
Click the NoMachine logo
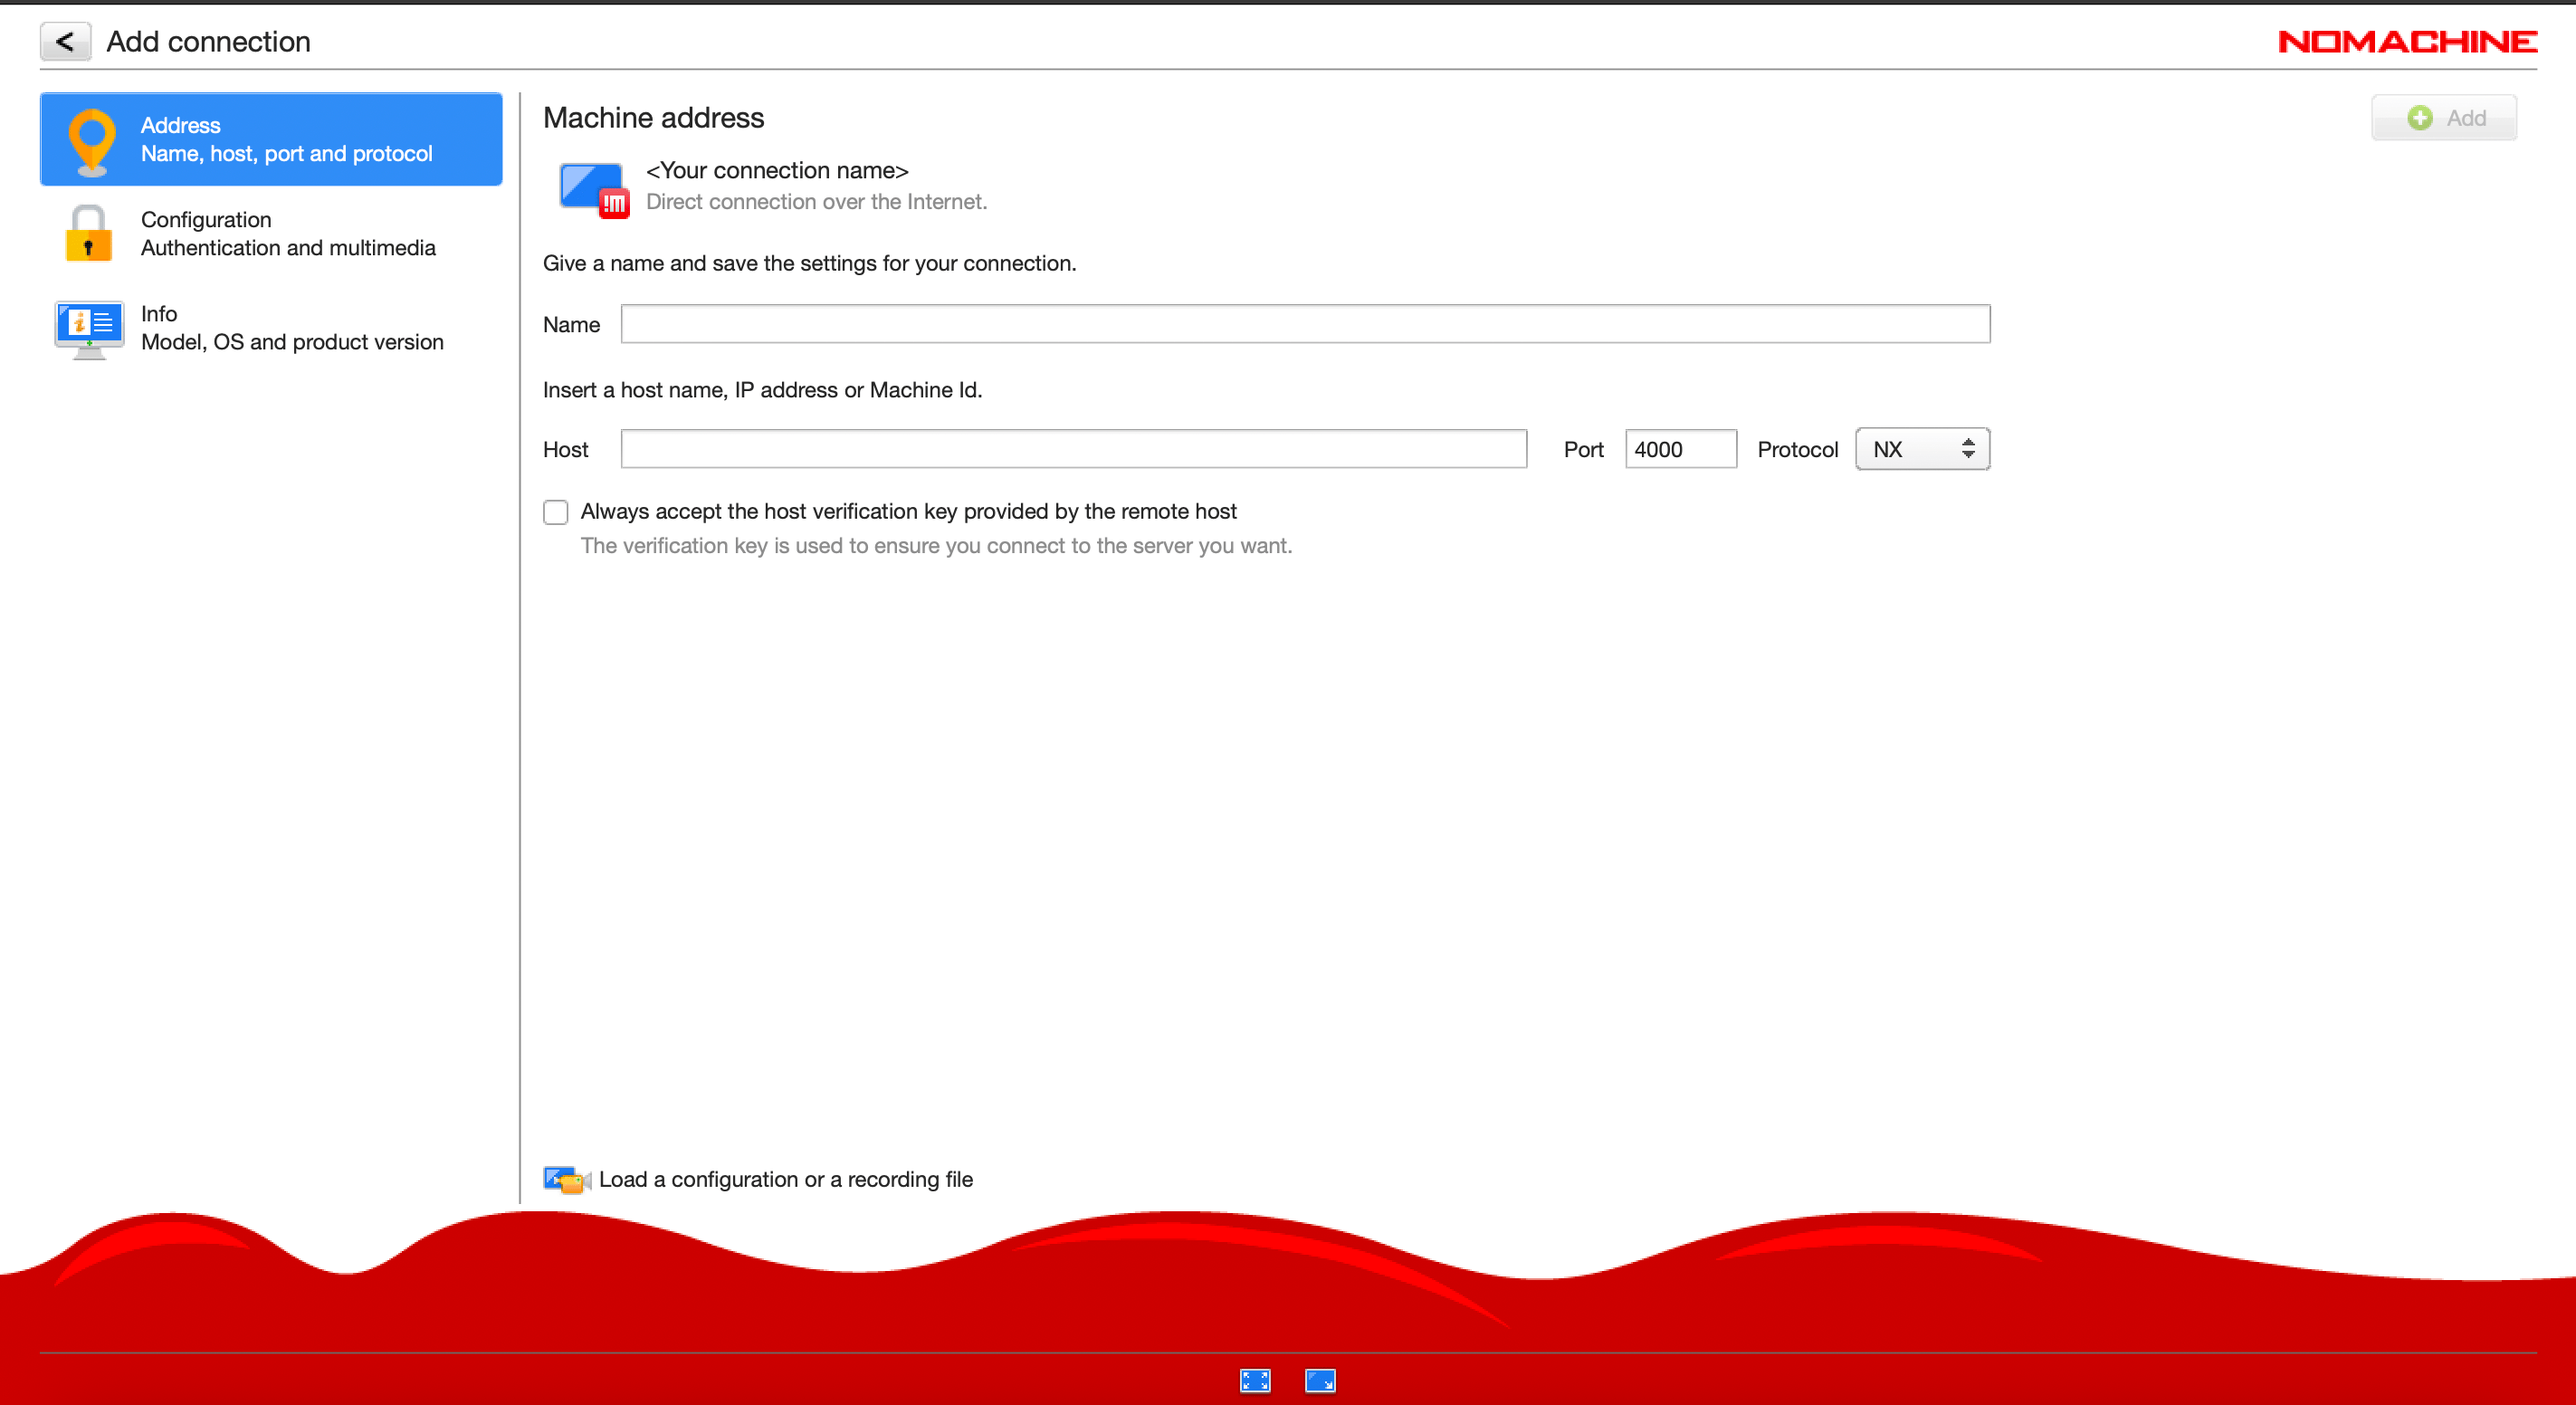(x=2407, y=42)
